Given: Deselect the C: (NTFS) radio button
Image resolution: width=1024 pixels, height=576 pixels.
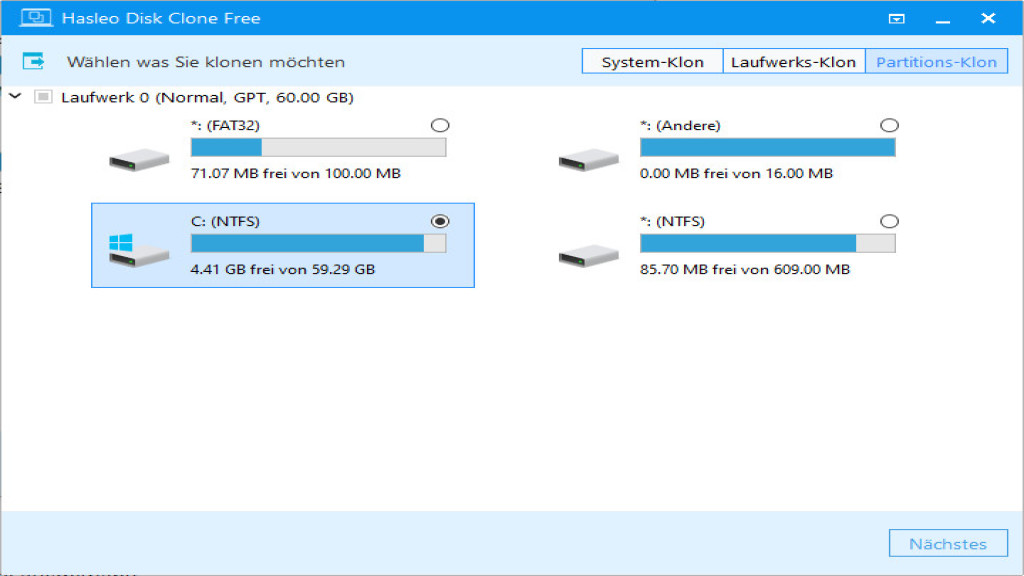Looking at the screenshot, I should pos(438,221).
